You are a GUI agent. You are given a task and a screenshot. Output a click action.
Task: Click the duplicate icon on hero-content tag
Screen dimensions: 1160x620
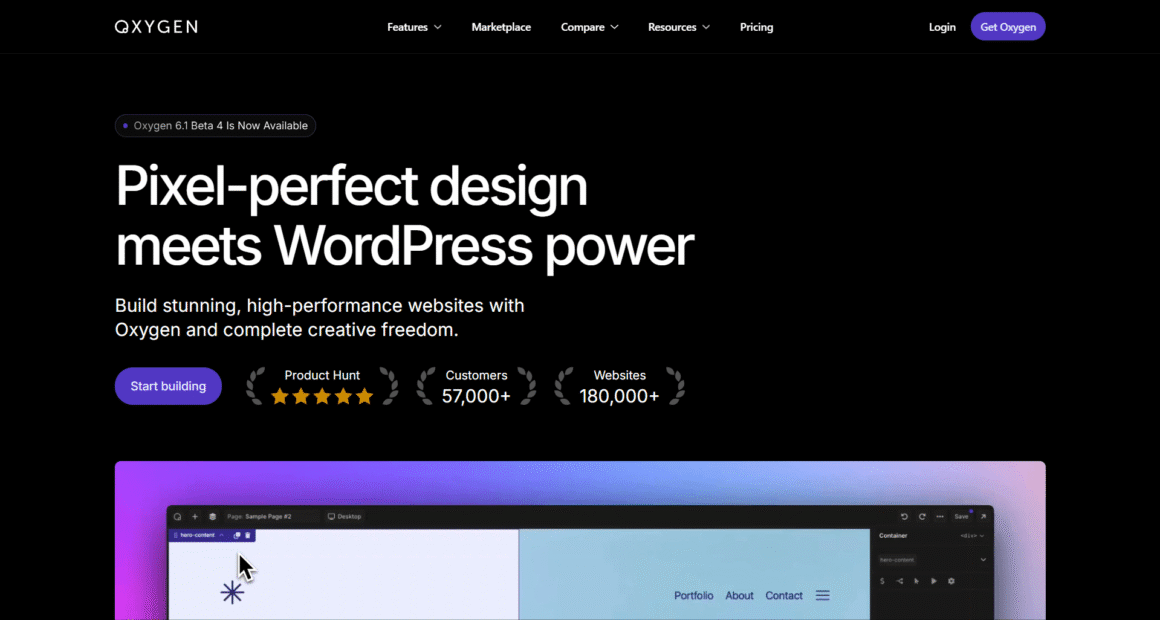237,535
